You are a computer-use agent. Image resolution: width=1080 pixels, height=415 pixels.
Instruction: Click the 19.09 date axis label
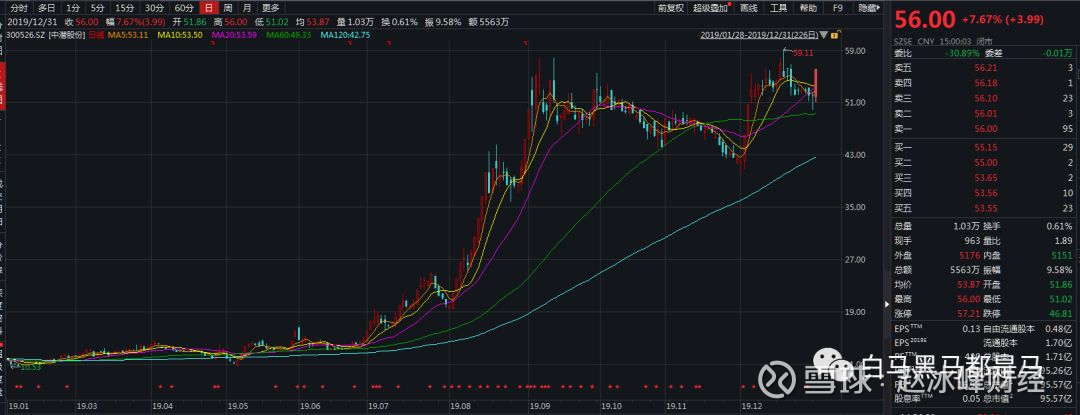click(x=538, y=407)
